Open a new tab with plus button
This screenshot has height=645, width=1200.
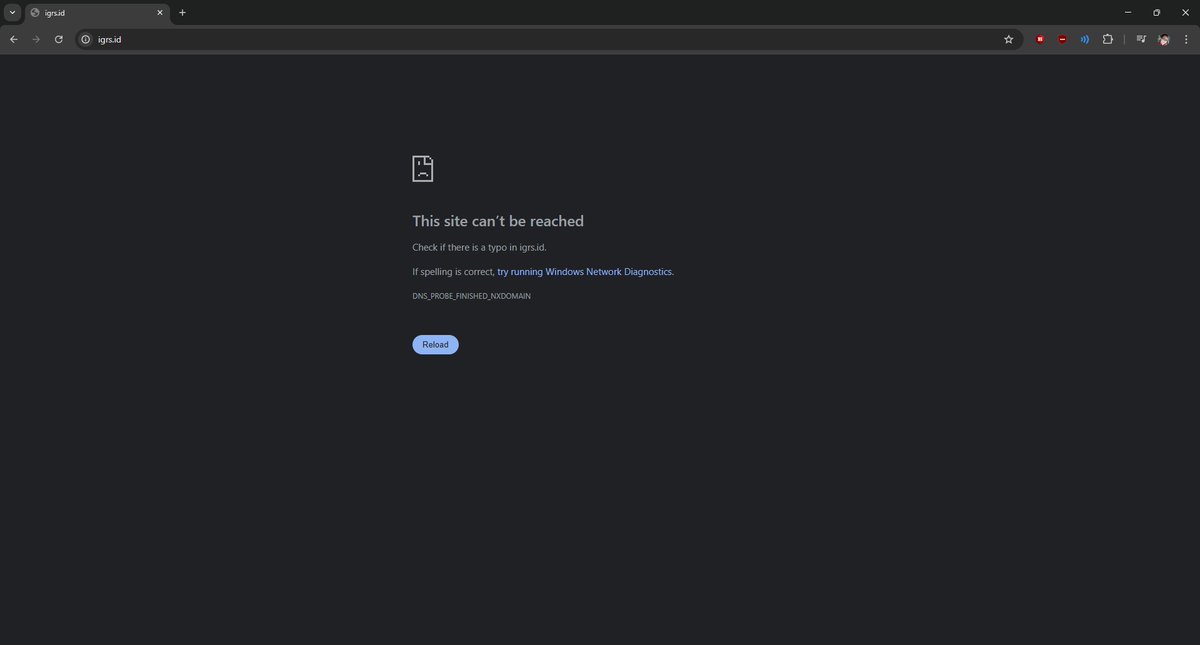coord(182,13)
